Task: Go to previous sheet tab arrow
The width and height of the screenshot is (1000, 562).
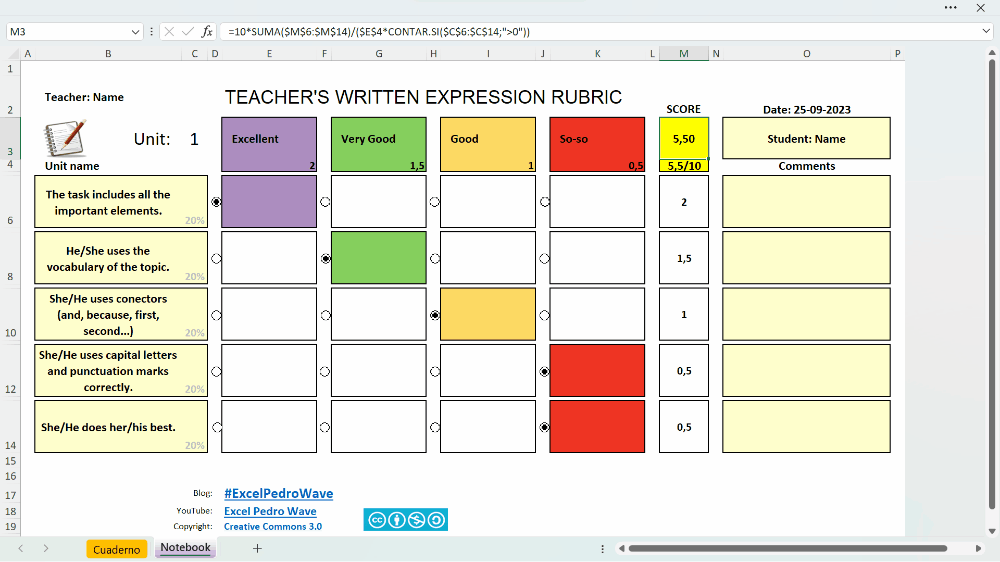Action: point(21,549)
